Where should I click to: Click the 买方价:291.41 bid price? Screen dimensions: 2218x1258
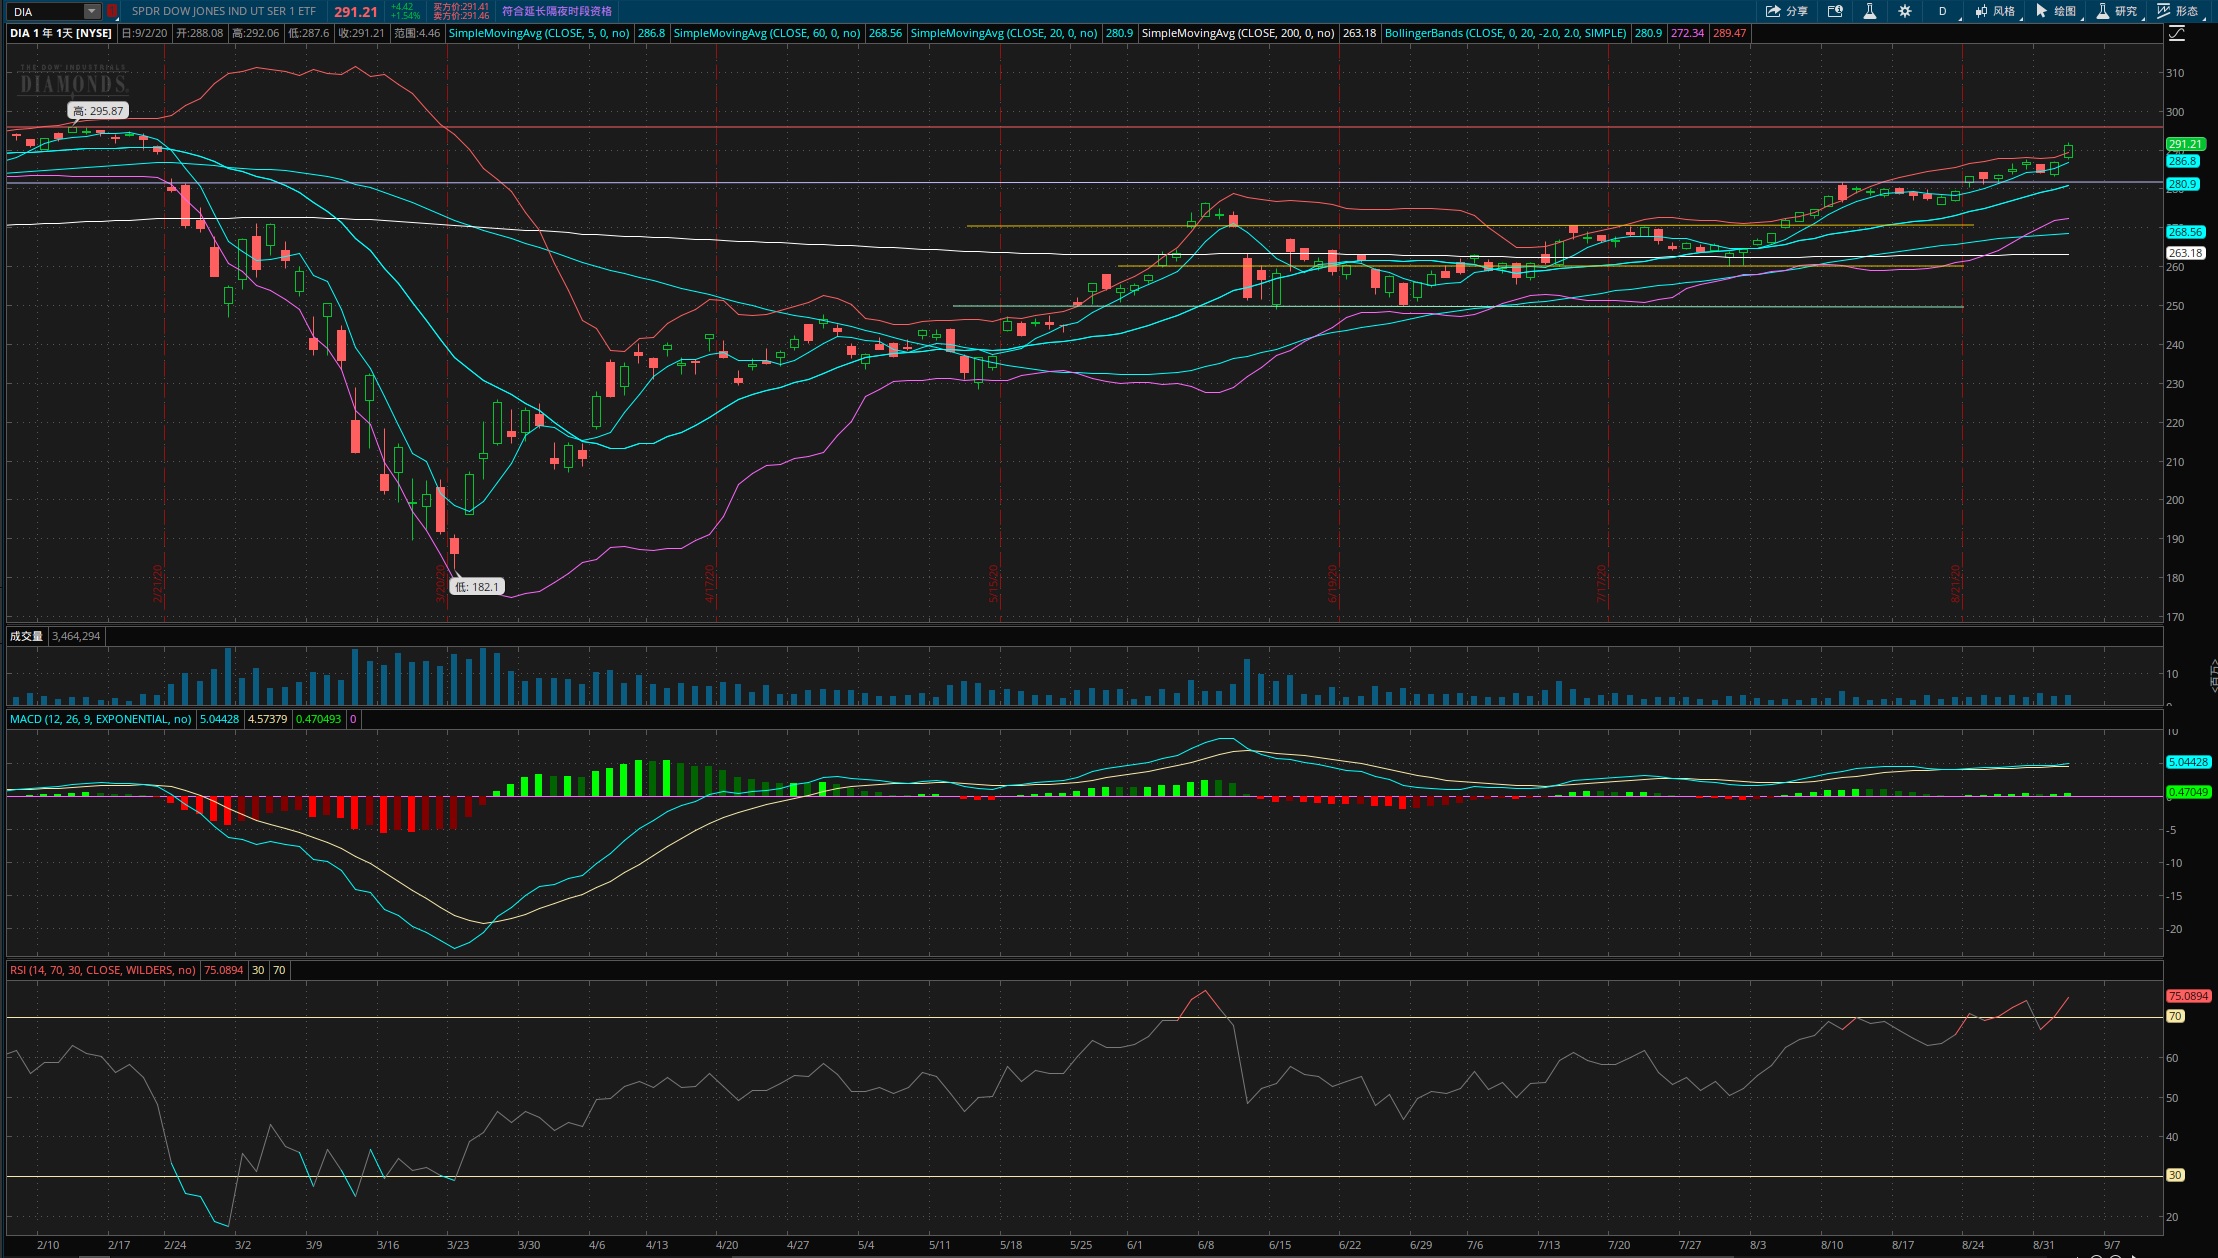(461, 7)
